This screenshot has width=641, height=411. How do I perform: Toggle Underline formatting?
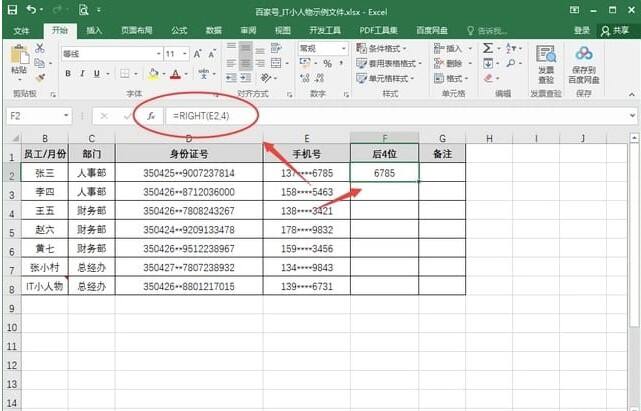97,74
